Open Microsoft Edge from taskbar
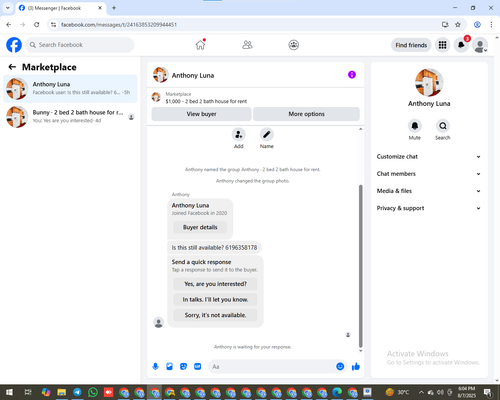The image size is (500, 400). 337,392
